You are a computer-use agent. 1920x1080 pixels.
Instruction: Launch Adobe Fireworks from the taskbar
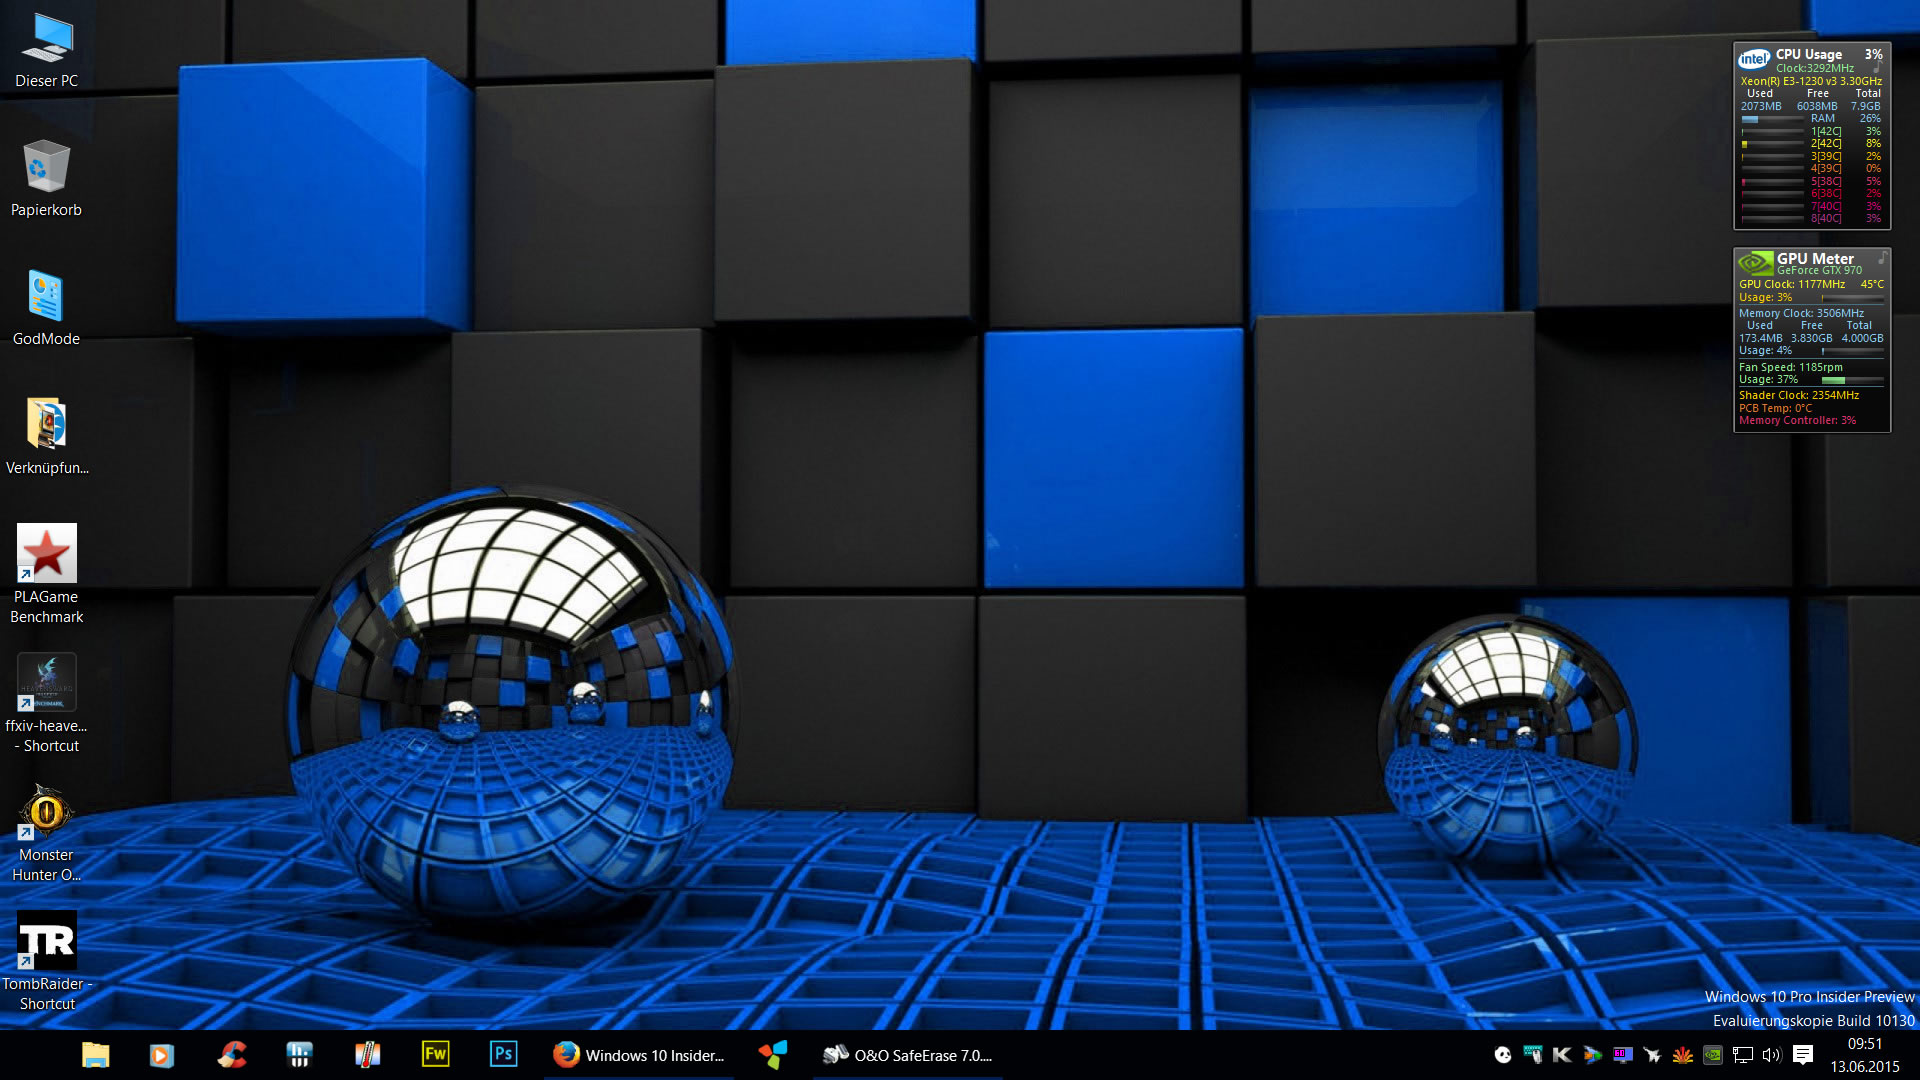click(x=435, y=1054)
